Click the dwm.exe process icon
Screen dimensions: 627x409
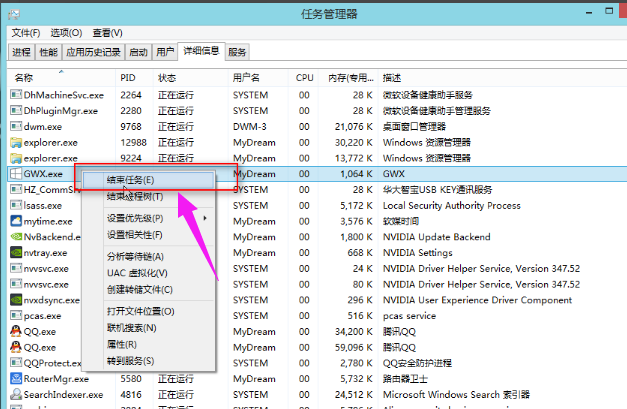(x=16, y=126)
